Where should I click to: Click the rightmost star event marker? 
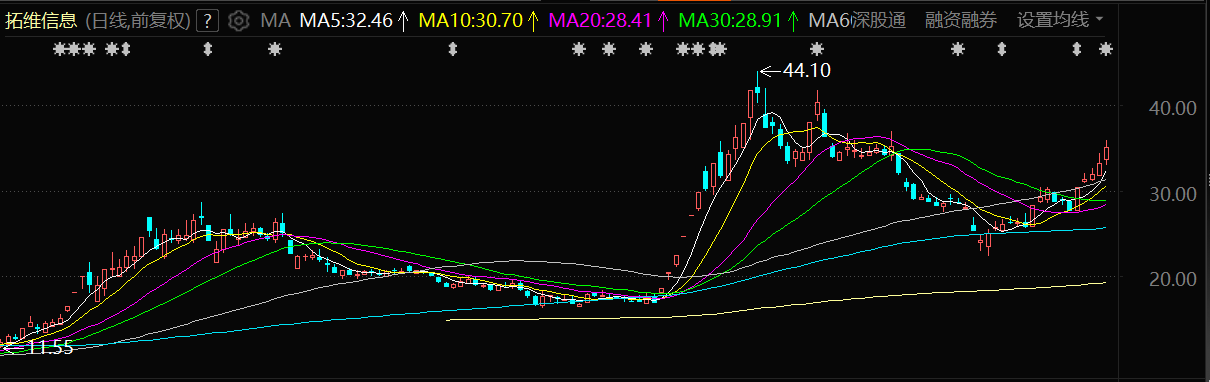[x=1105, y=49]
